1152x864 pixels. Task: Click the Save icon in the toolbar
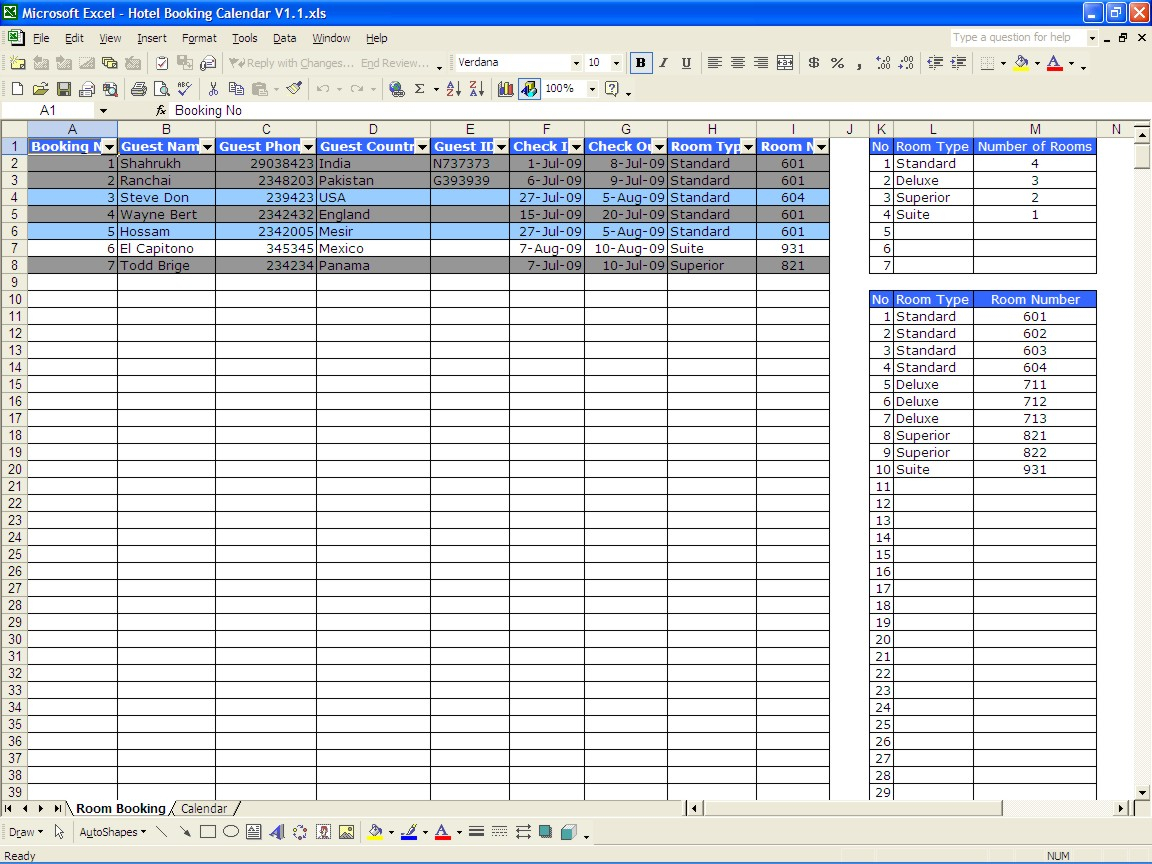[x=63, y=89]
